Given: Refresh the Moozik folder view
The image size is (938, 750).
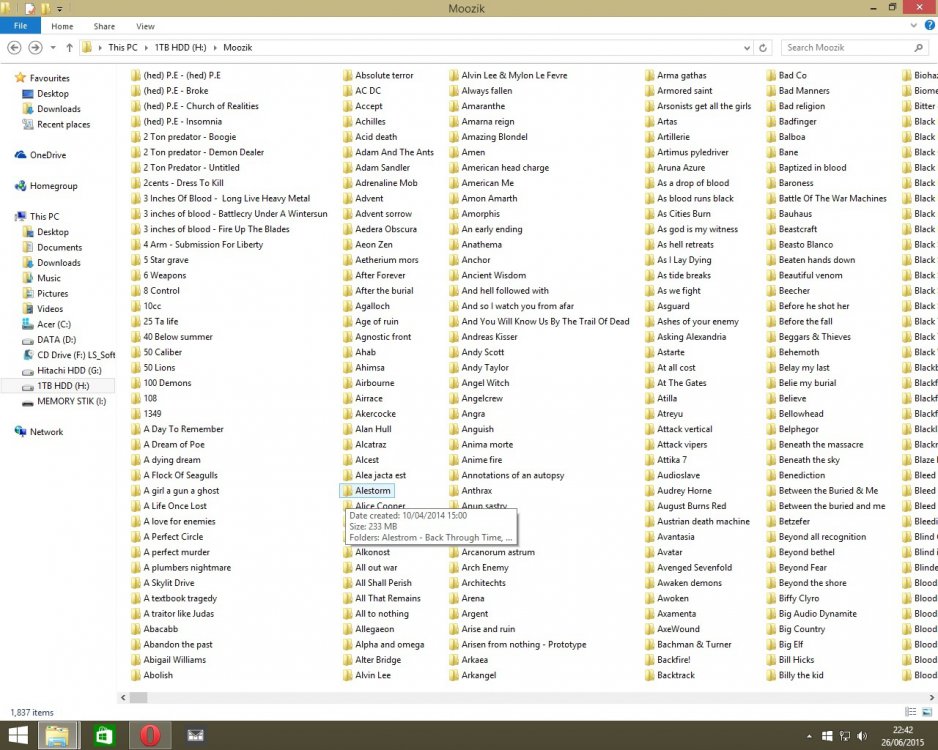Looking at the screenshot, I should click(763, 47).
